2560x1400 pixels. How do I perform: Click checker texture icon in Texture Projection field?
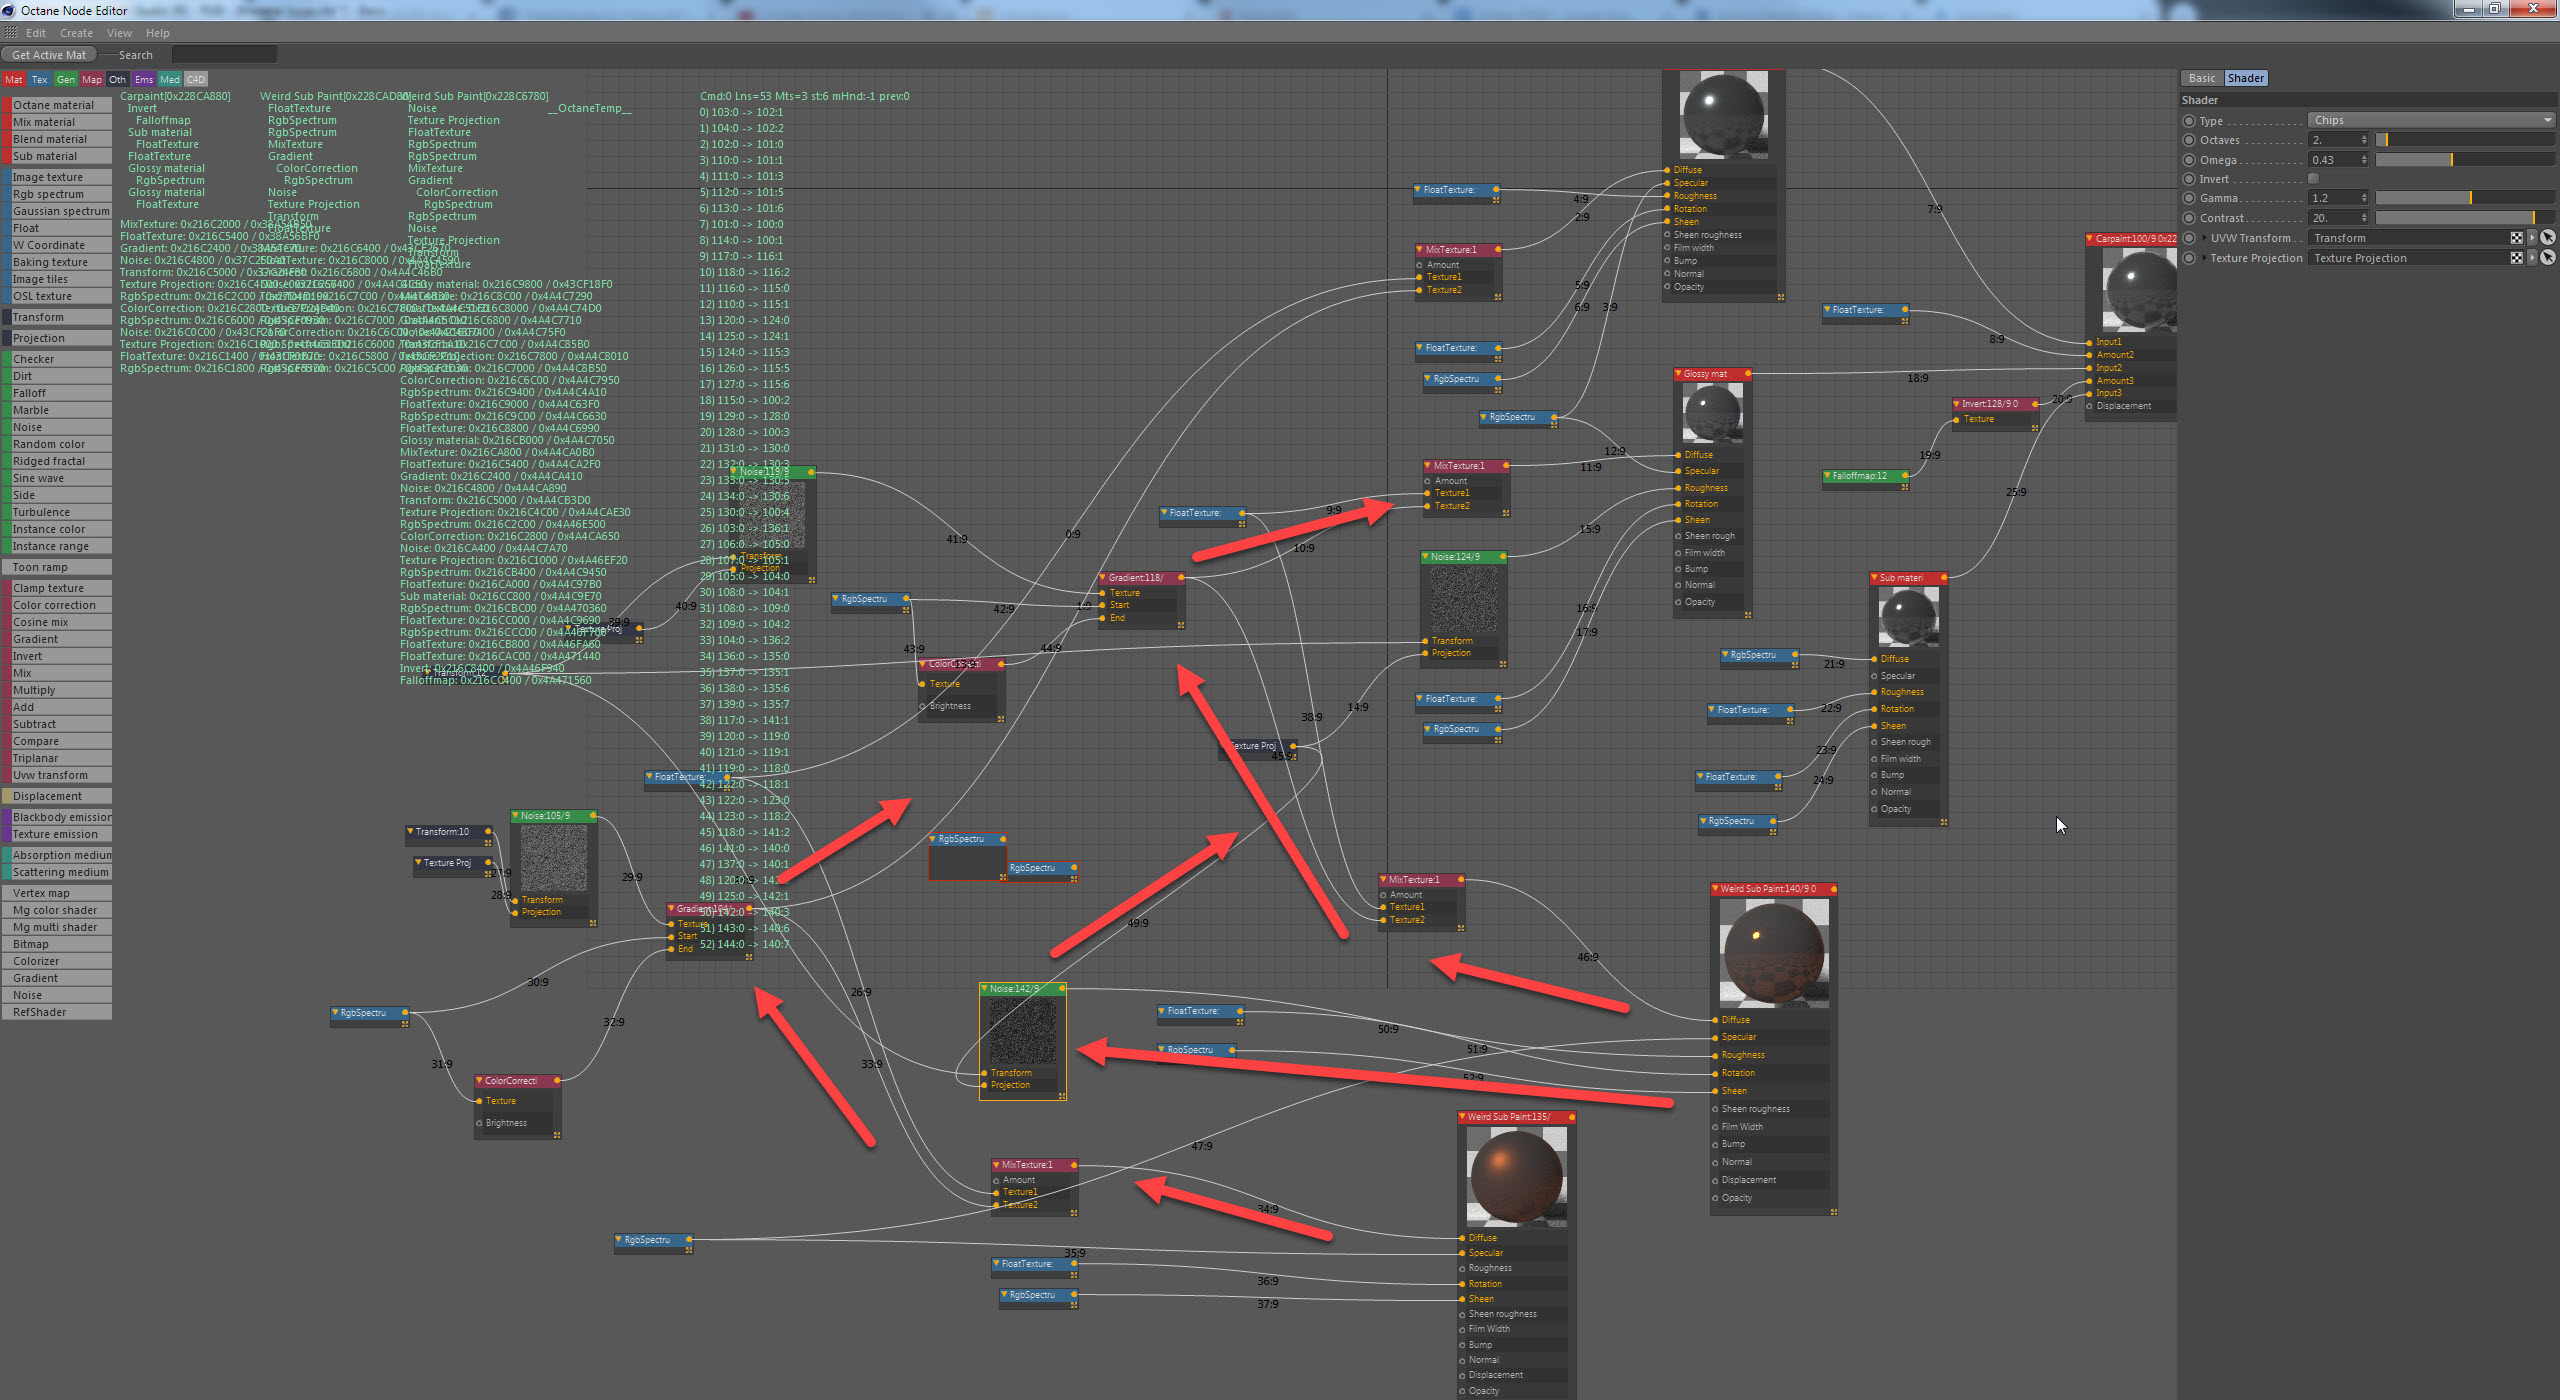[x=2516, y=258]
